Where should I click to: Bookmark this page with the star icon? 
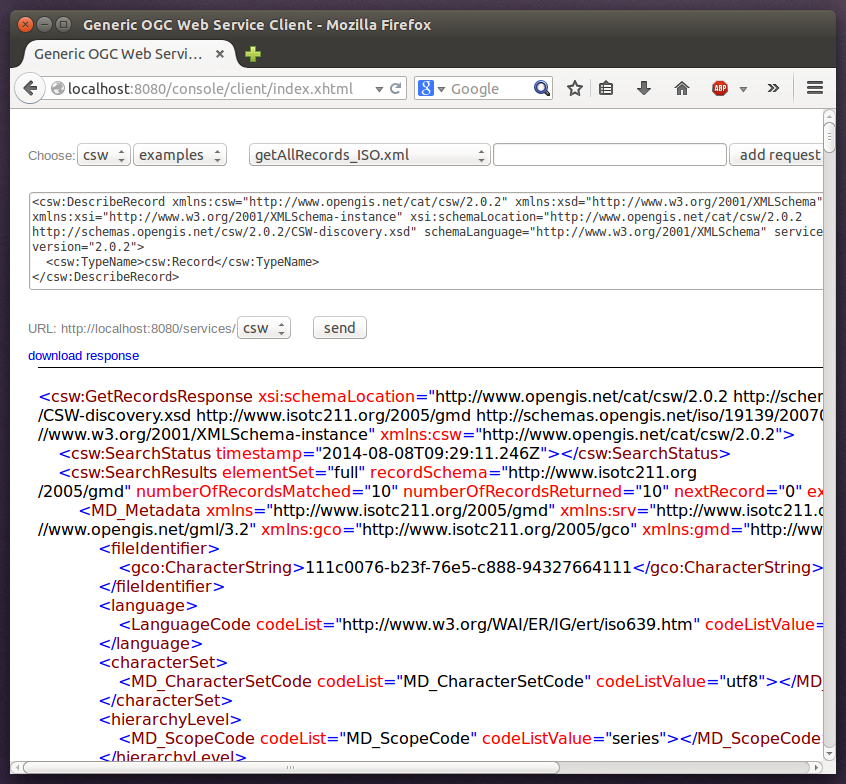point(574,88)
